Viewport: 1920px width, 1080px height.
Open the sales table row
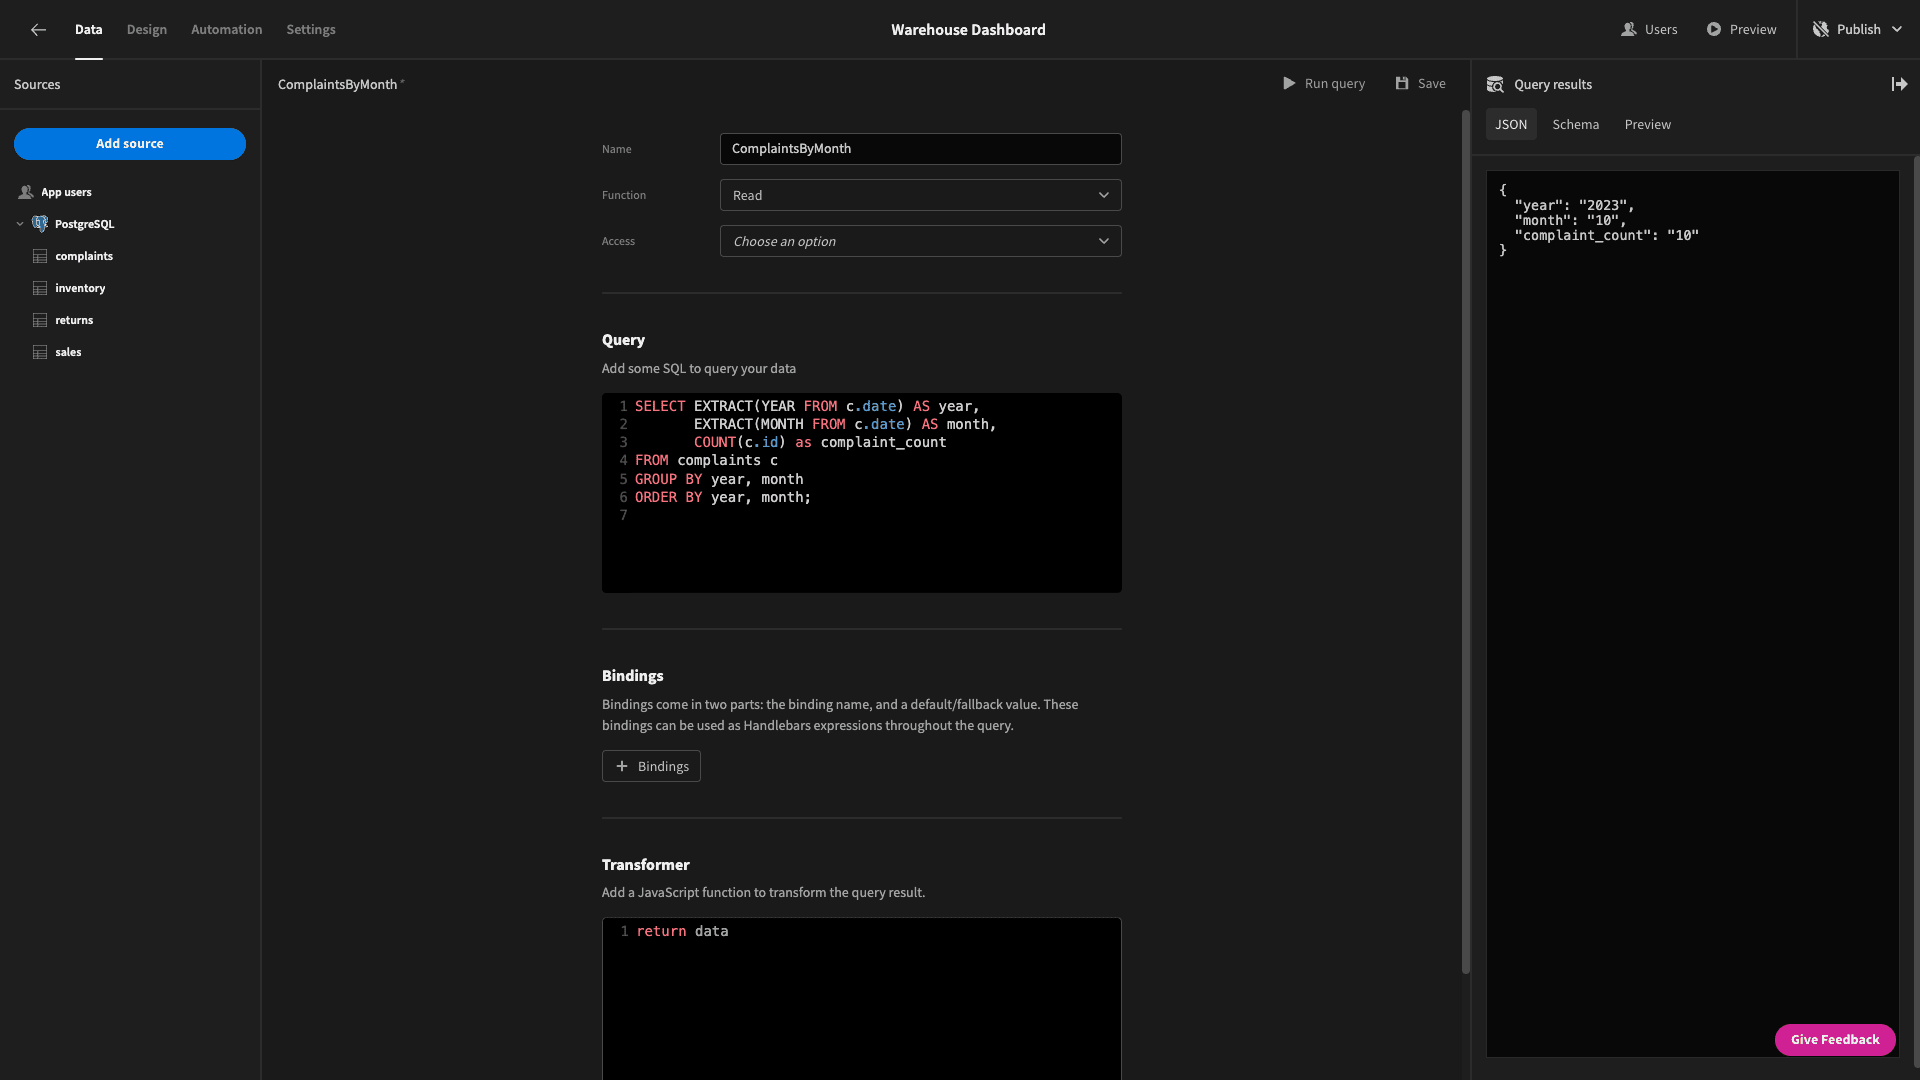130,353
